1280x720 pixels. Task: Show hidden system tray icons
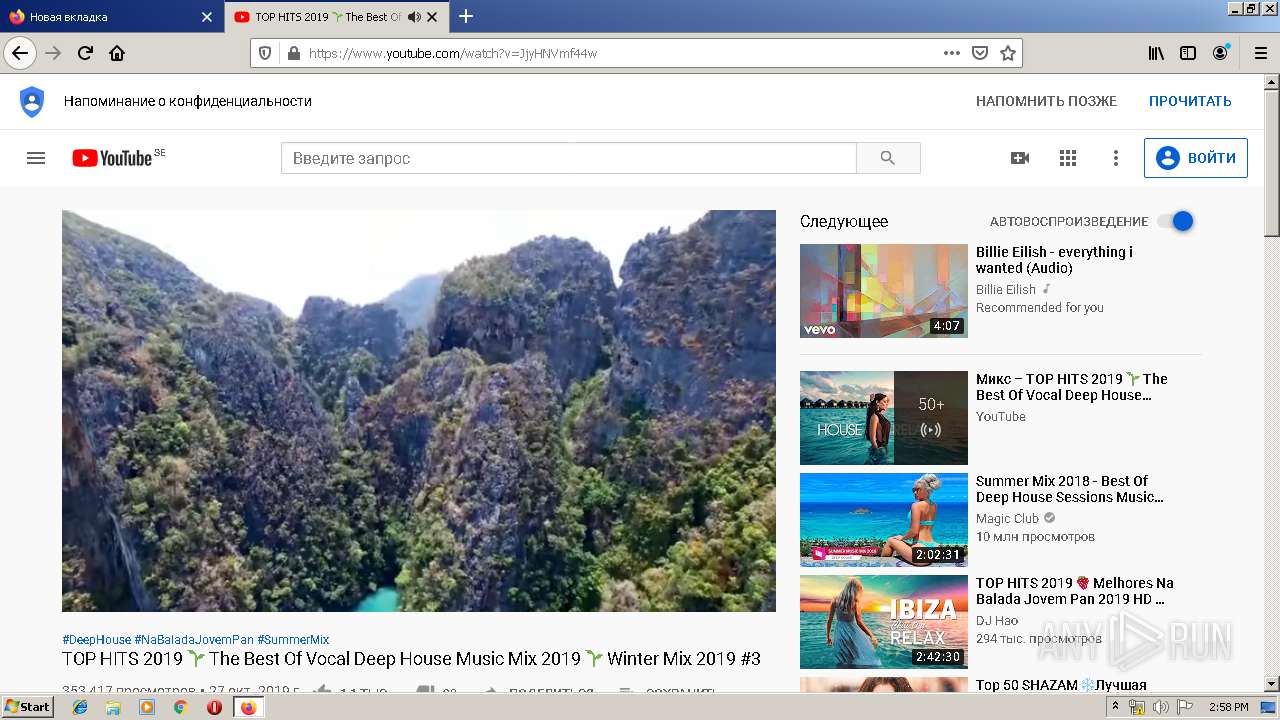[1116, 707]
